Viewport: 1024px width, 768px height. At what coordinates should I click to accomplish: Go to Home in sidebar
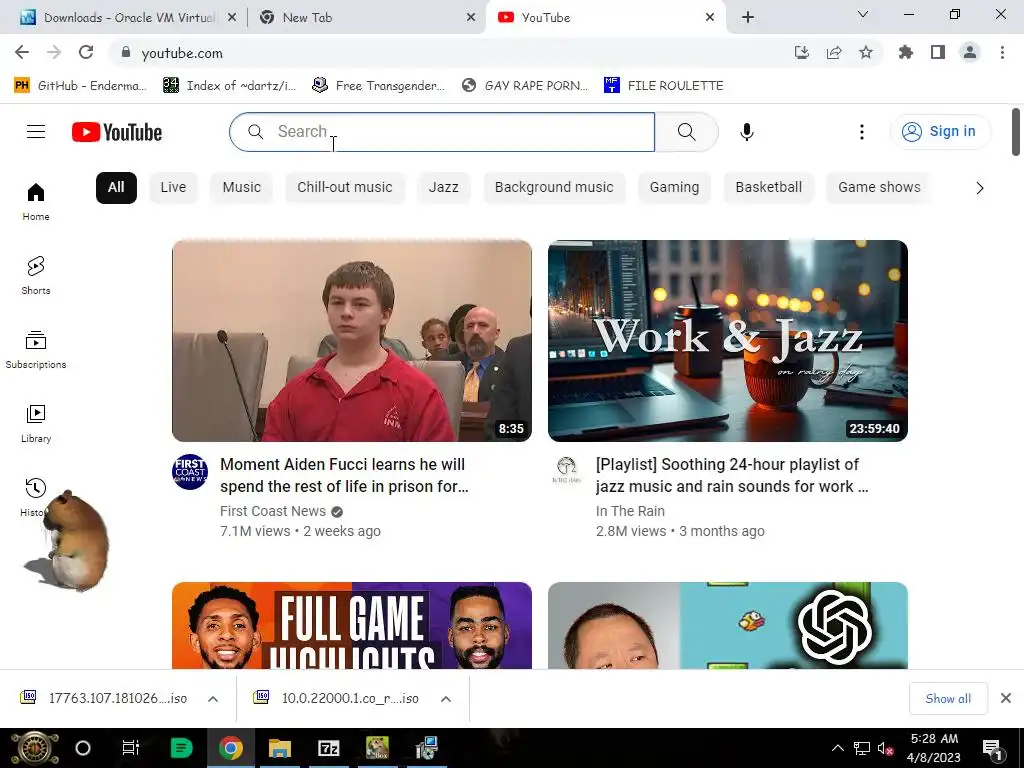pos(36,202)
